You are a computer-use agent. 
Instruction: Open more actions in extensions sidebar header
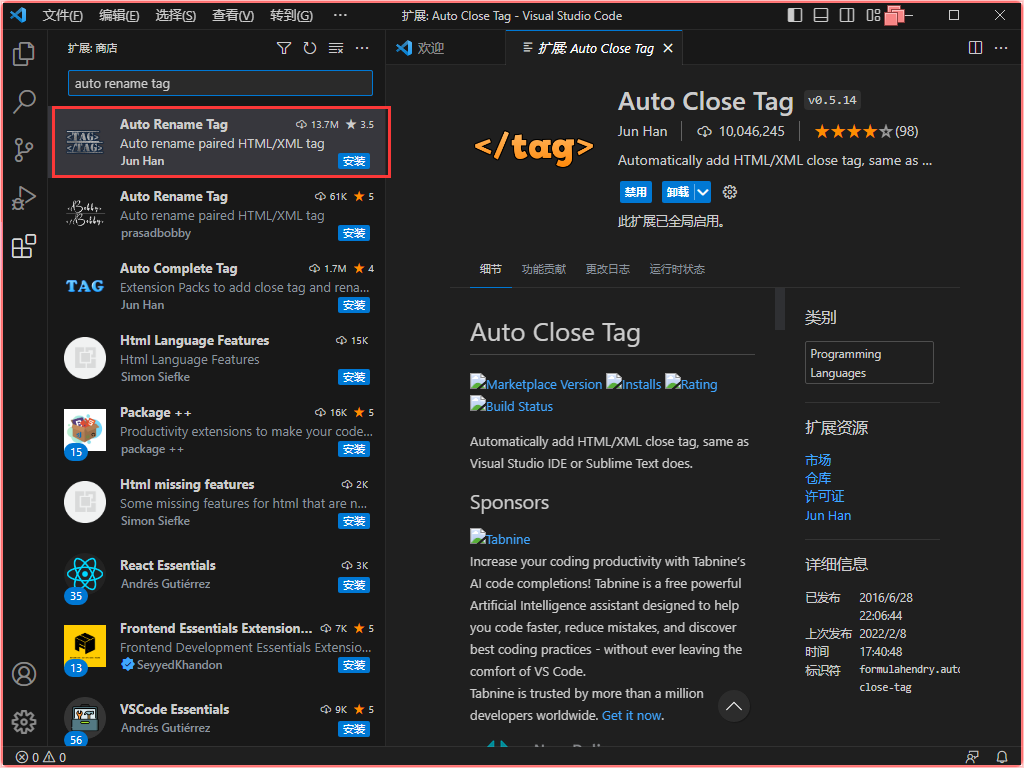coord(362,48)
